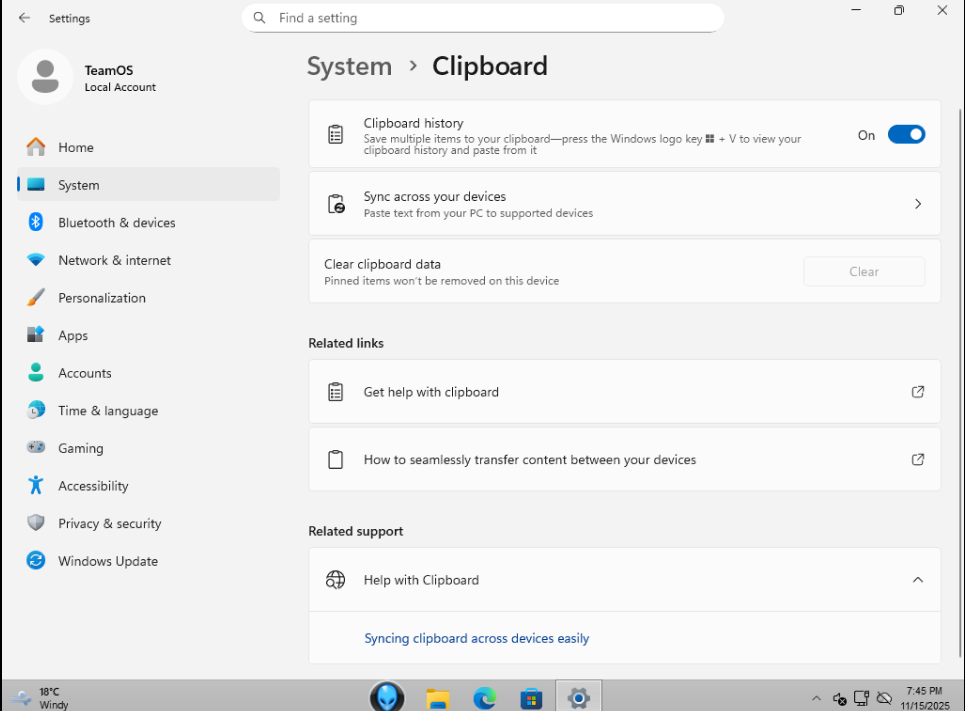
Task: Click System in the breadcrumb
Action: [x=349, y=66]
